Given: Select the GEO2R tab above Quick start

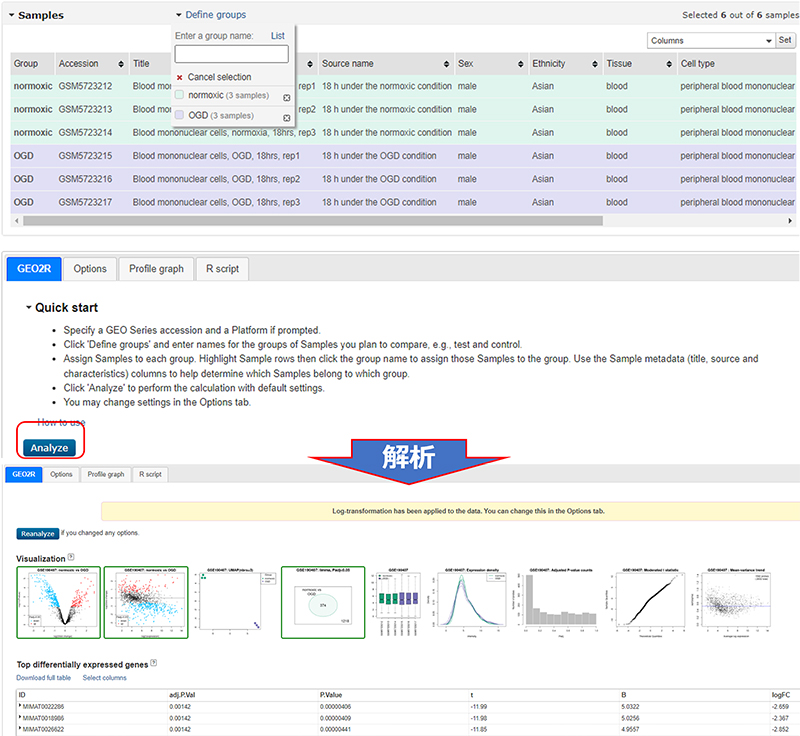Looking at the screenshot, I should coord(34,269).
